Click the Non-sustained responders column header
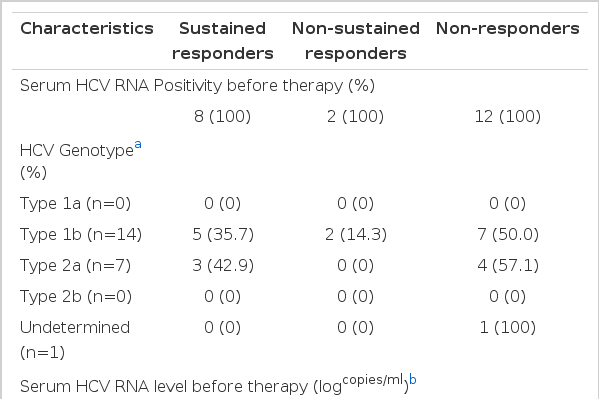The width and height of the screenshot is (599, 399). [356, 41]
